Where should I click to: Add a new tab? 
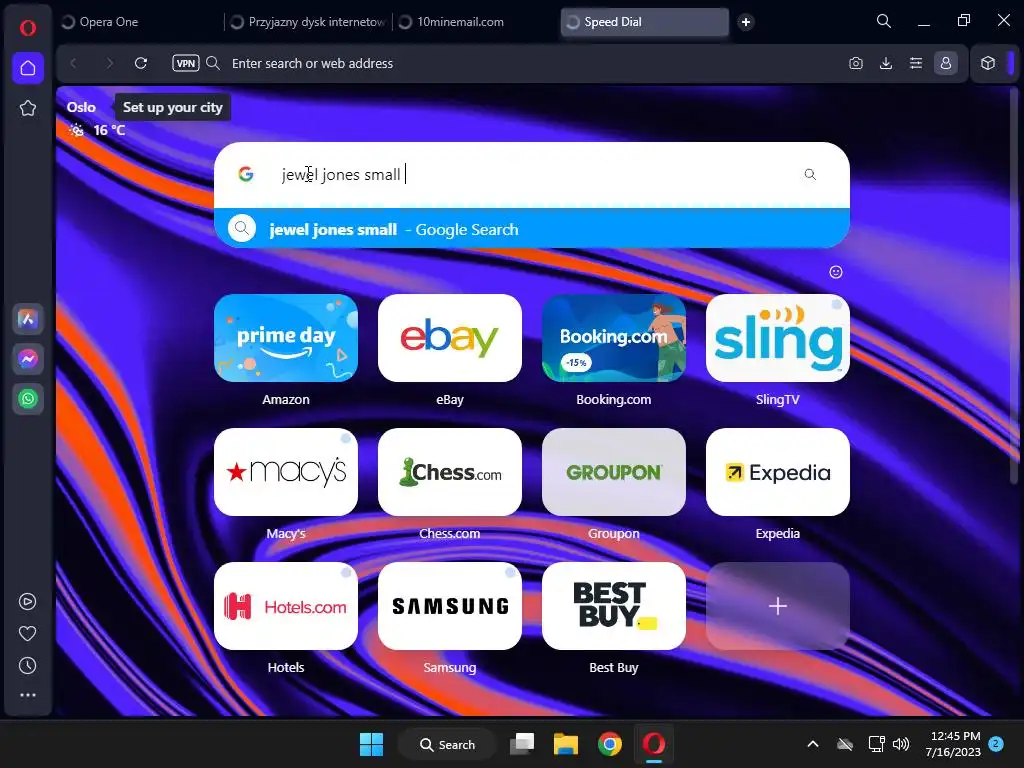click(745, 22)
